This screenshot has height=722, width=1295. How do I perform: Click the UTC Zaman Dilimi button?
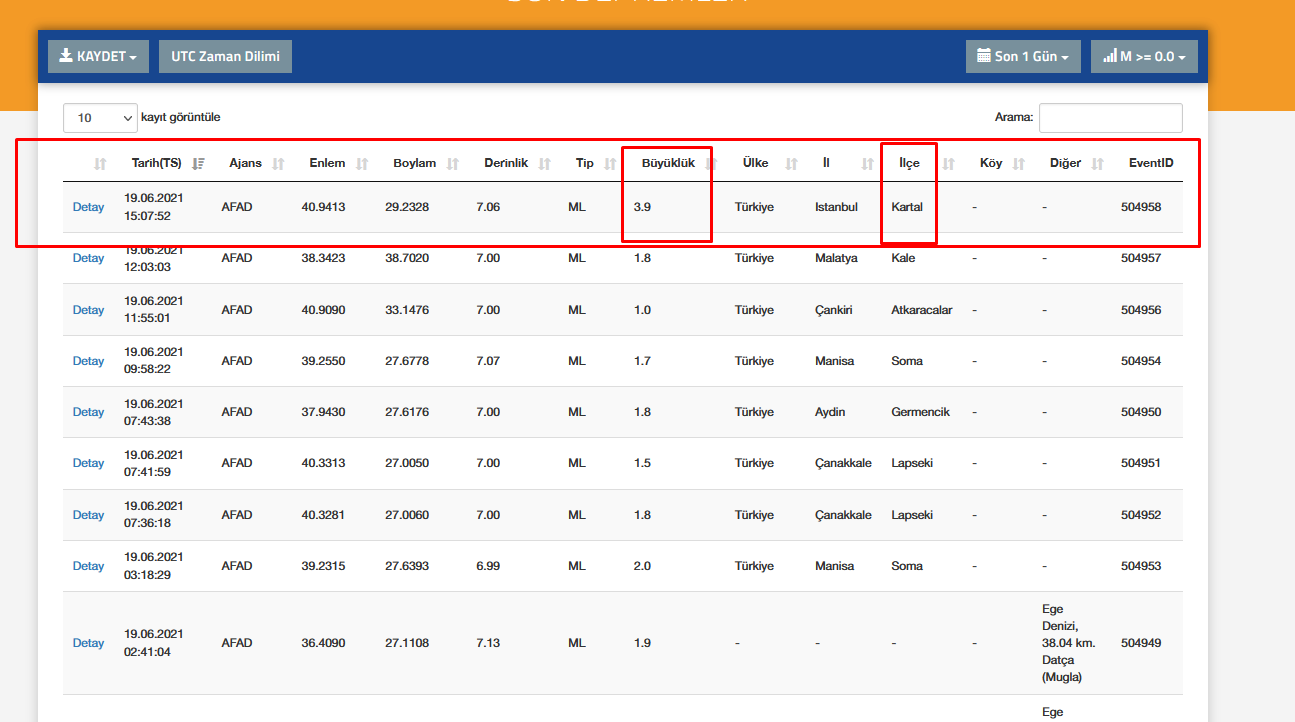click(x=225, y=57)
